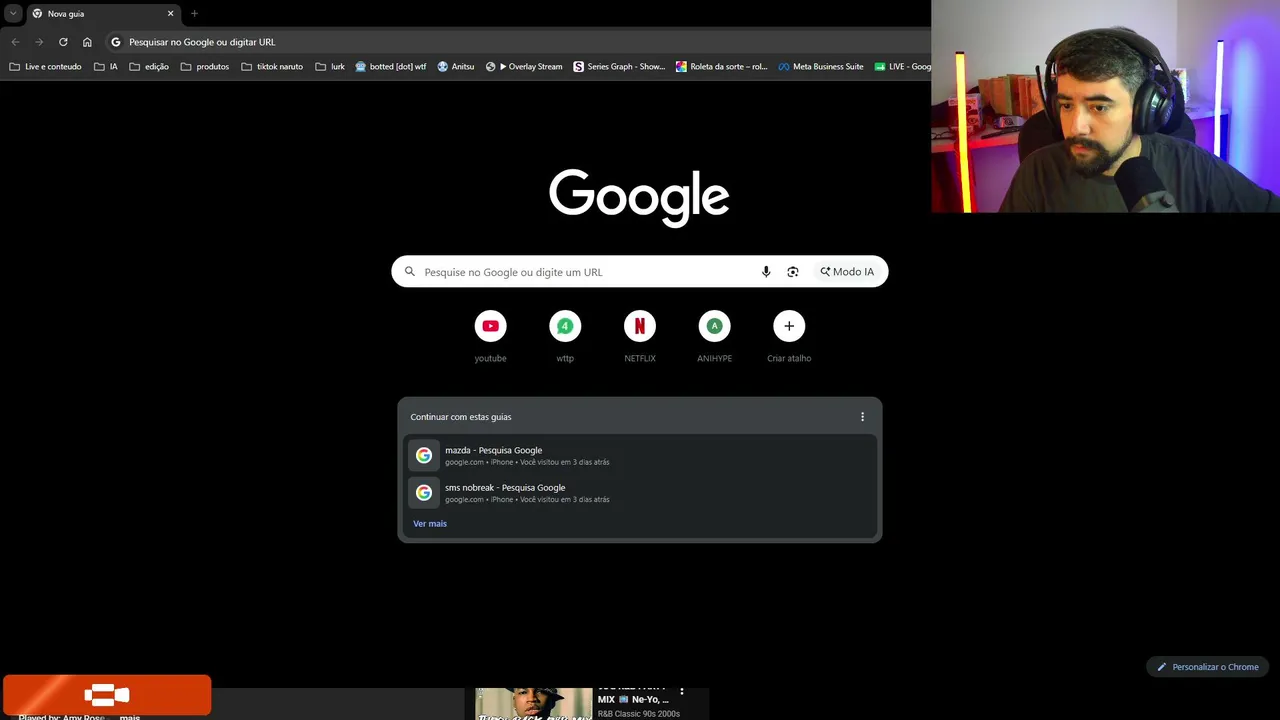1280x720 pixels.
Task: Open the tiktok naruto bookmark folder
Action: [x=272, y=67]
